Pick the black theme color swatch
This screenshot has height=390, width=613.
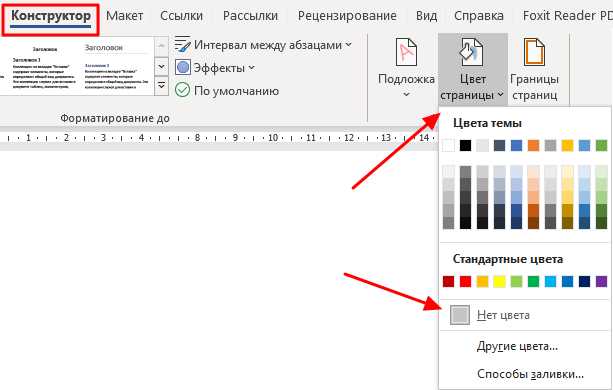click(465, 146)
